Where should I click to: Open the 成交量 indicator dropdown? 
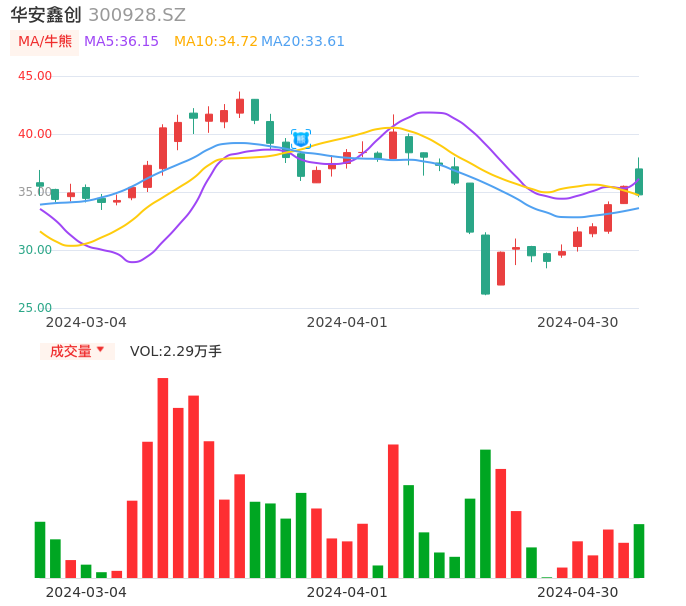click(77, 351)
